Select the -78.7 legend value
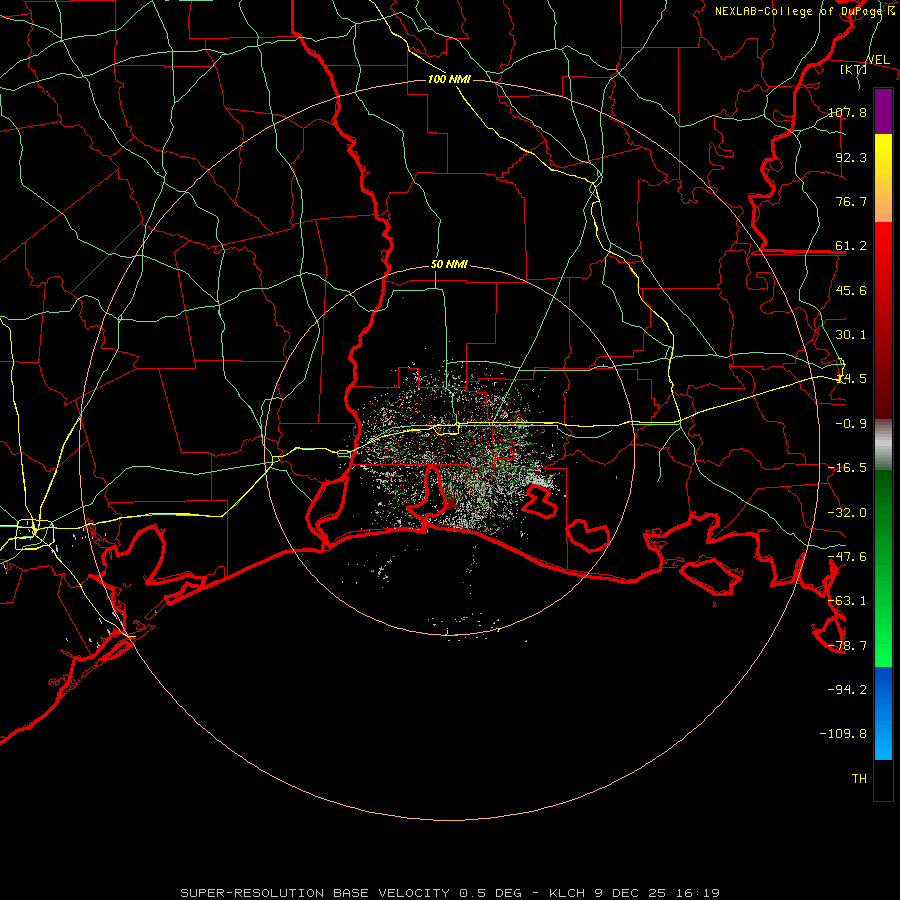This screenshot has height=900, width=900. click(847, 646)
